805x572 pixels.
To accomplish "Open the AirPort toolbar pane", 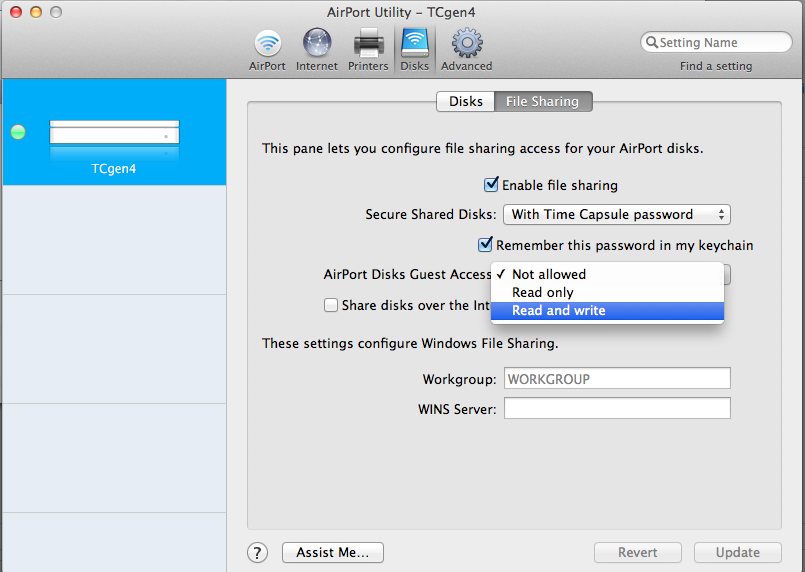I will pyautogui.click(x=267, y=50).
